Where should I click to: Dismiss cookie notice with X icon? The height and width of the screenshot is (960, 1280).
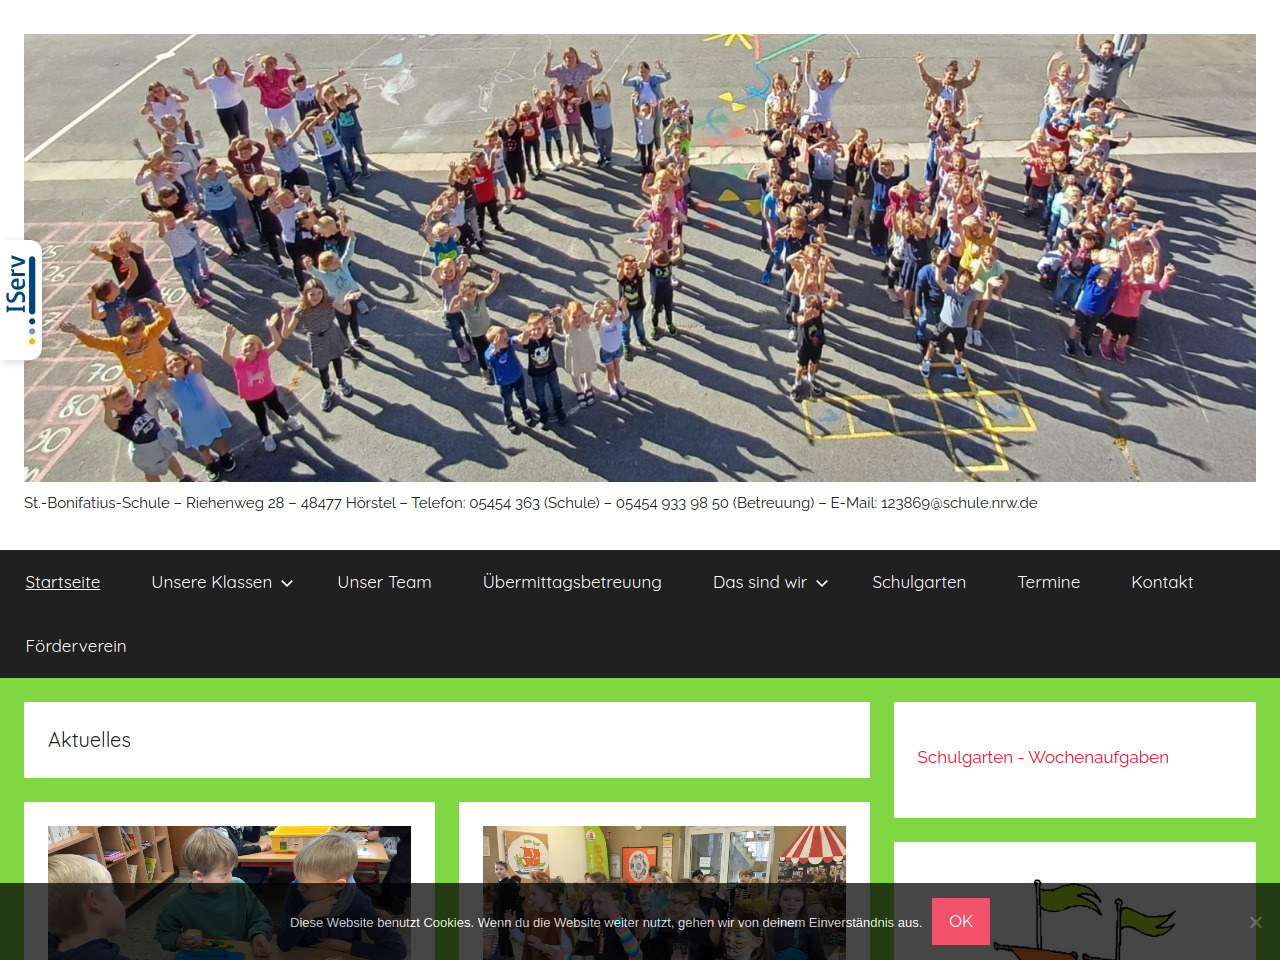click(x=1255, y=922)
